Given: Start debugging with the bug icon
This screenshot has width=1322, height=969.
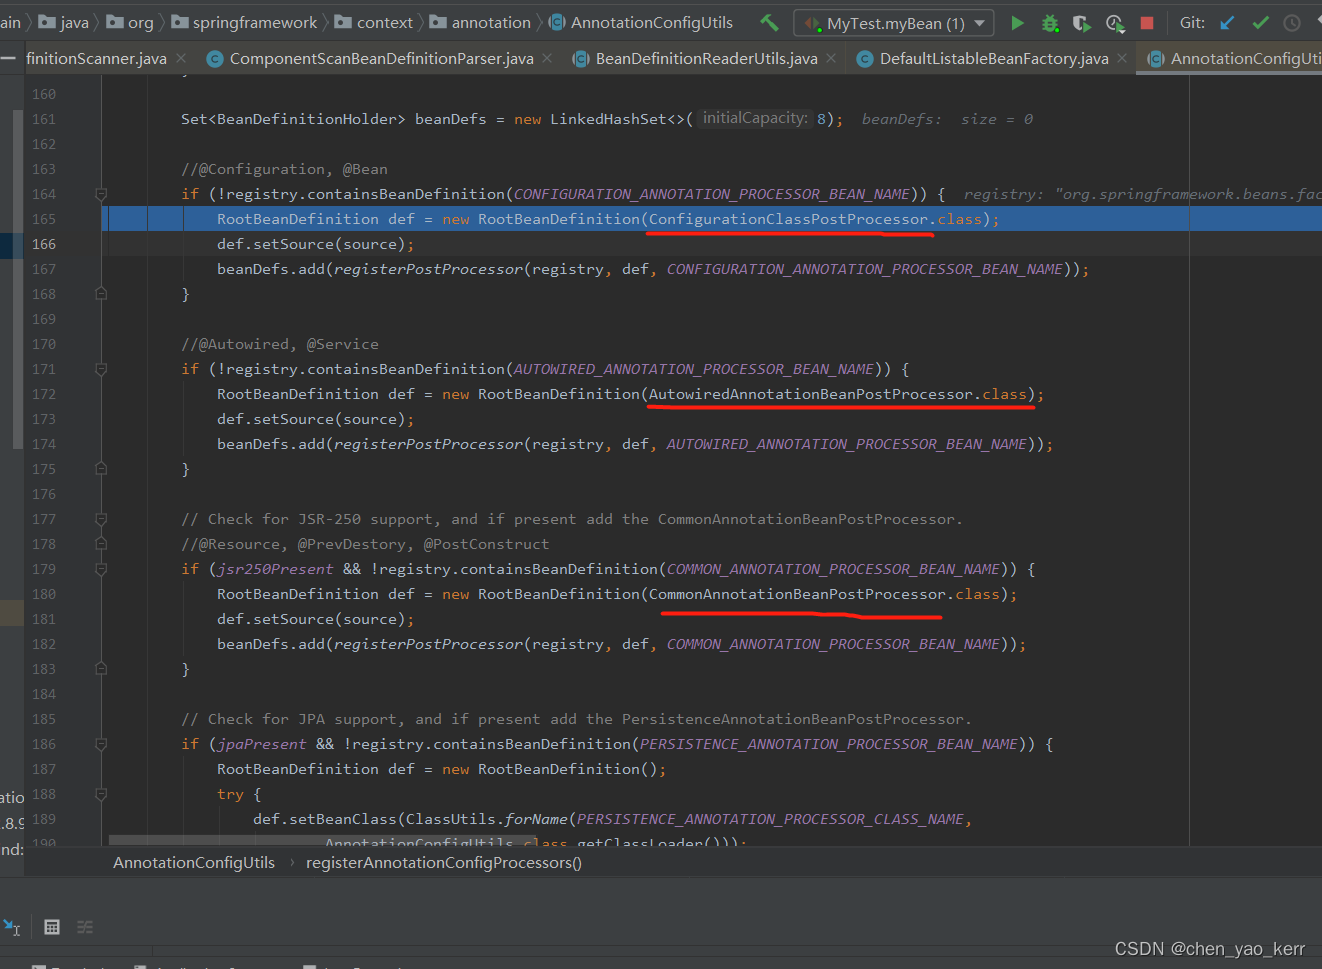Looking at the screenshot, I should [x=1050, y=22].
